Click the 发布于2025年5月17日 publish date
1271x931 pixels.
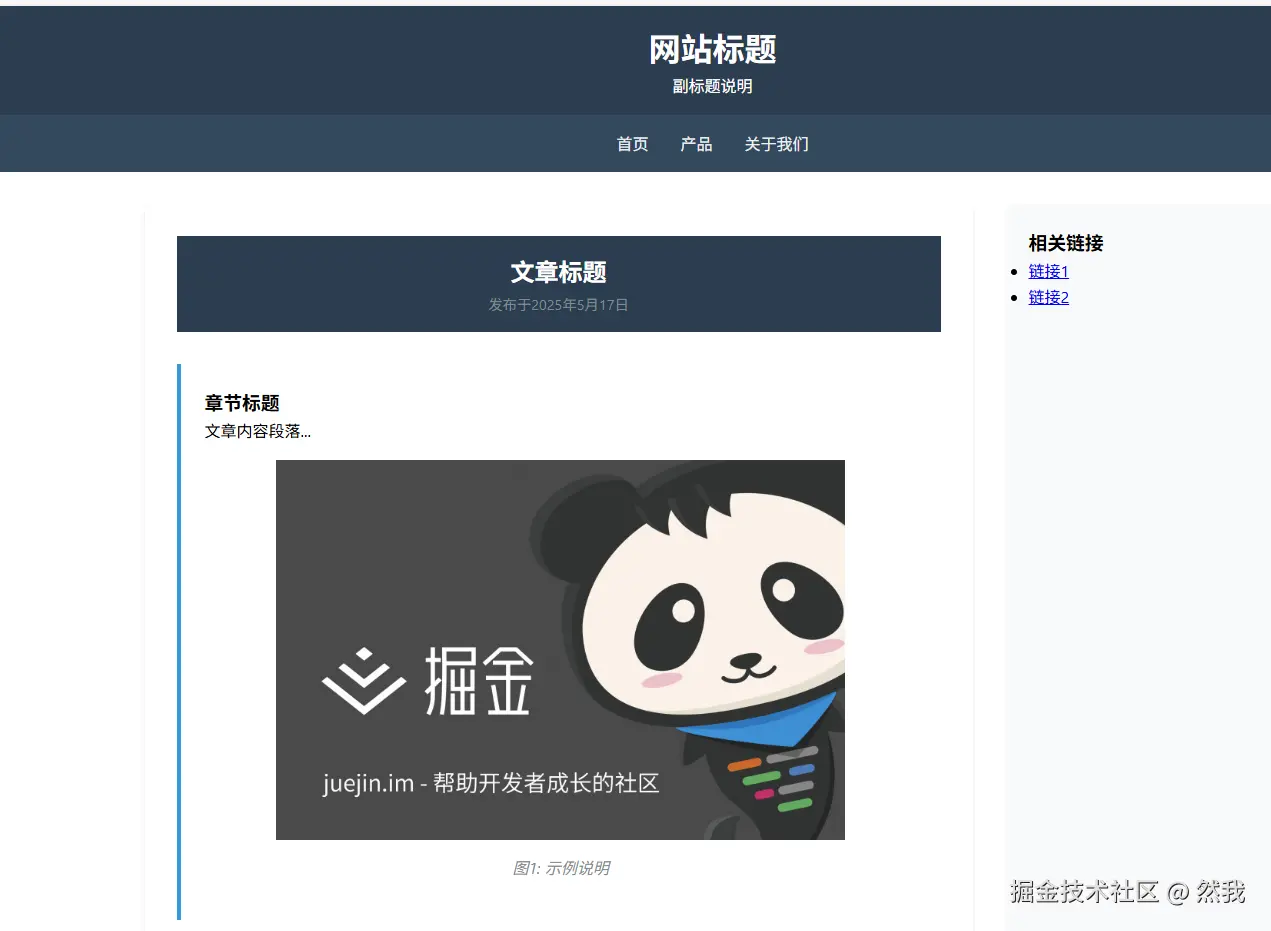tap(558, 305)
